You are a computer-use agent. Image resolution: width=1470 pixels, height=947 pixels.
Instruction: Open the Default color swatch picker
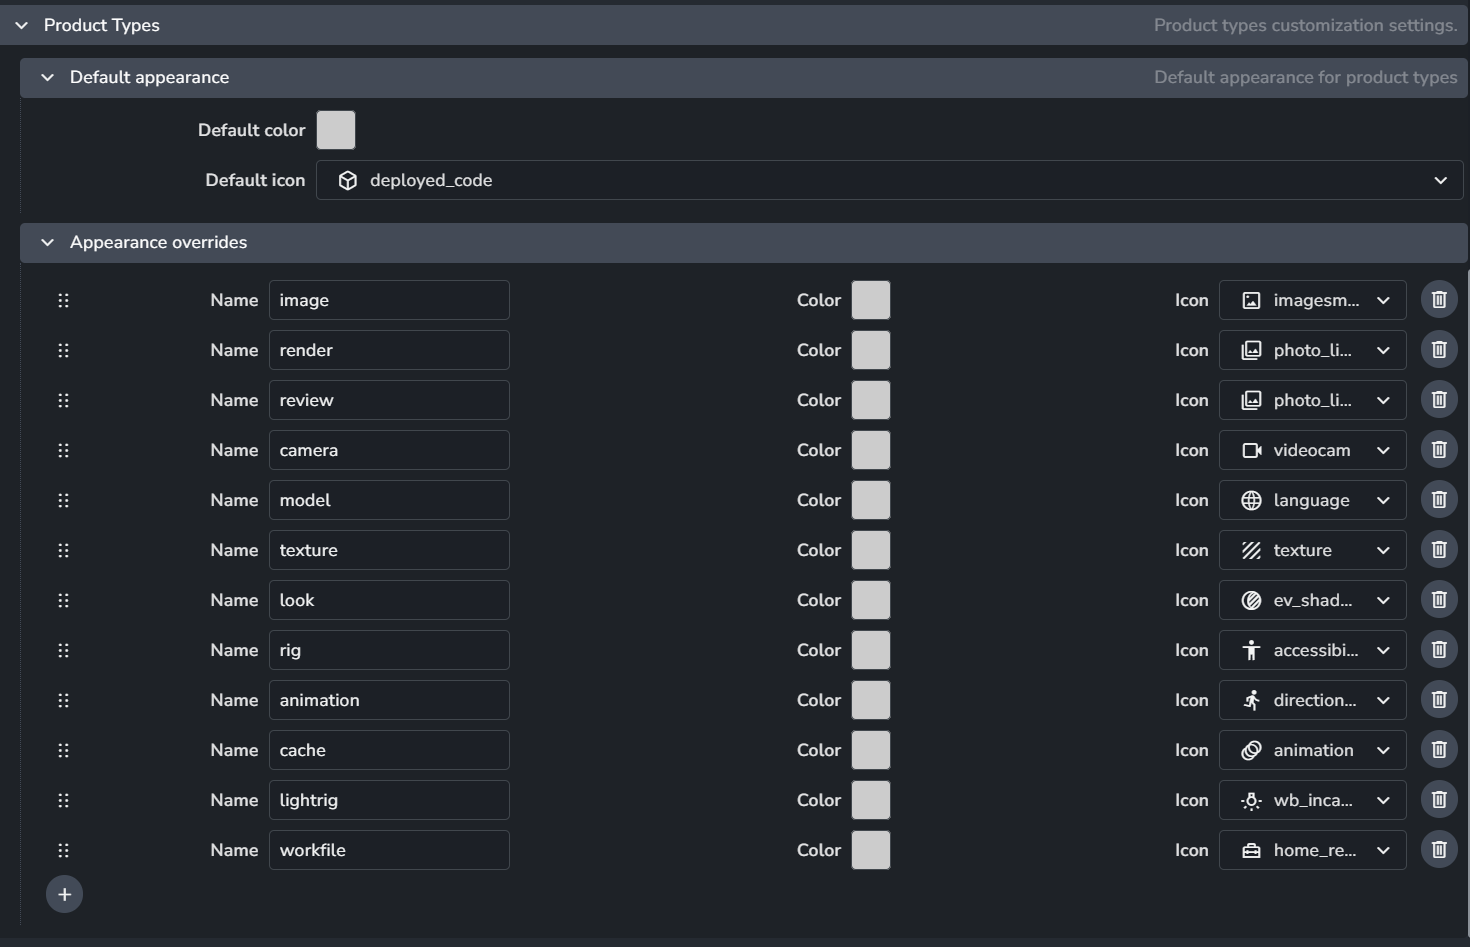pos(336,130)
